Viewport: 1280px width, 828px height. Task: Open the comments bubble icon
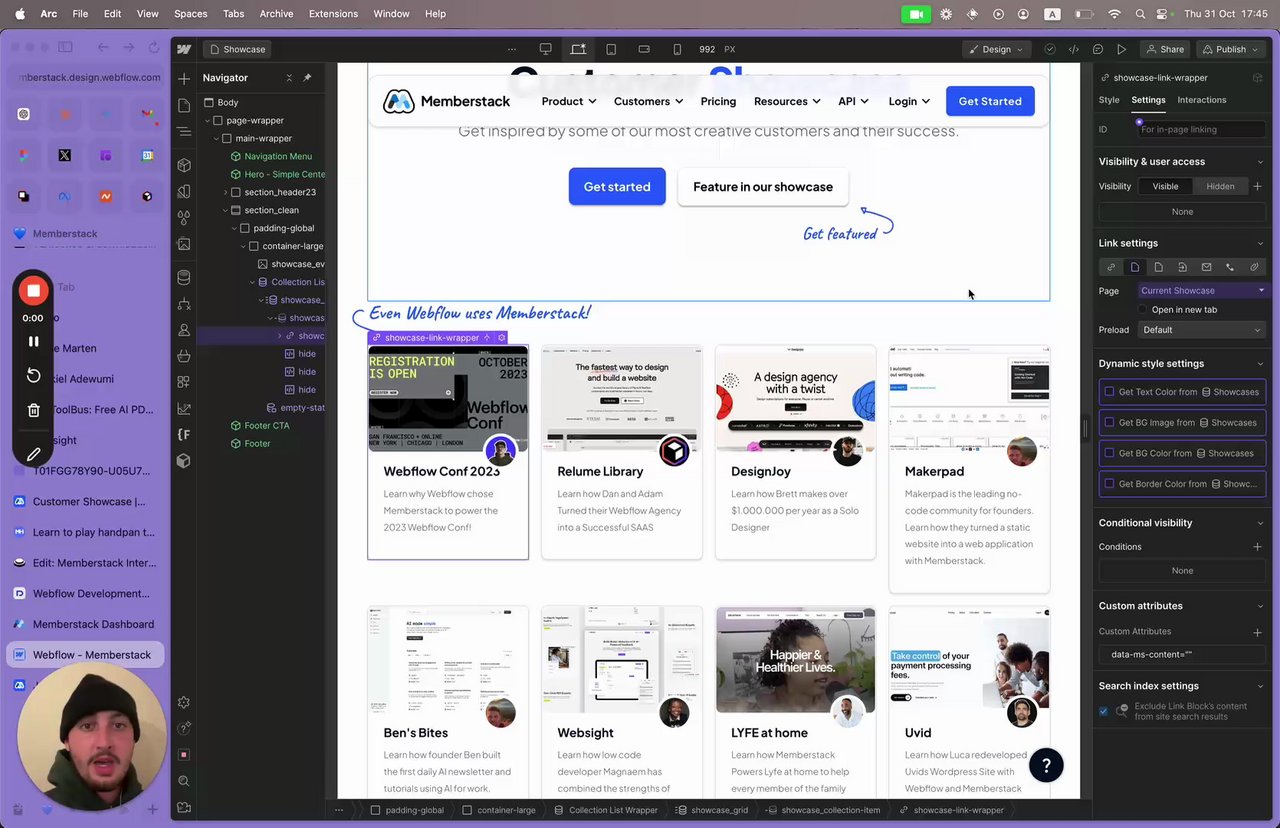point(1097,49)
